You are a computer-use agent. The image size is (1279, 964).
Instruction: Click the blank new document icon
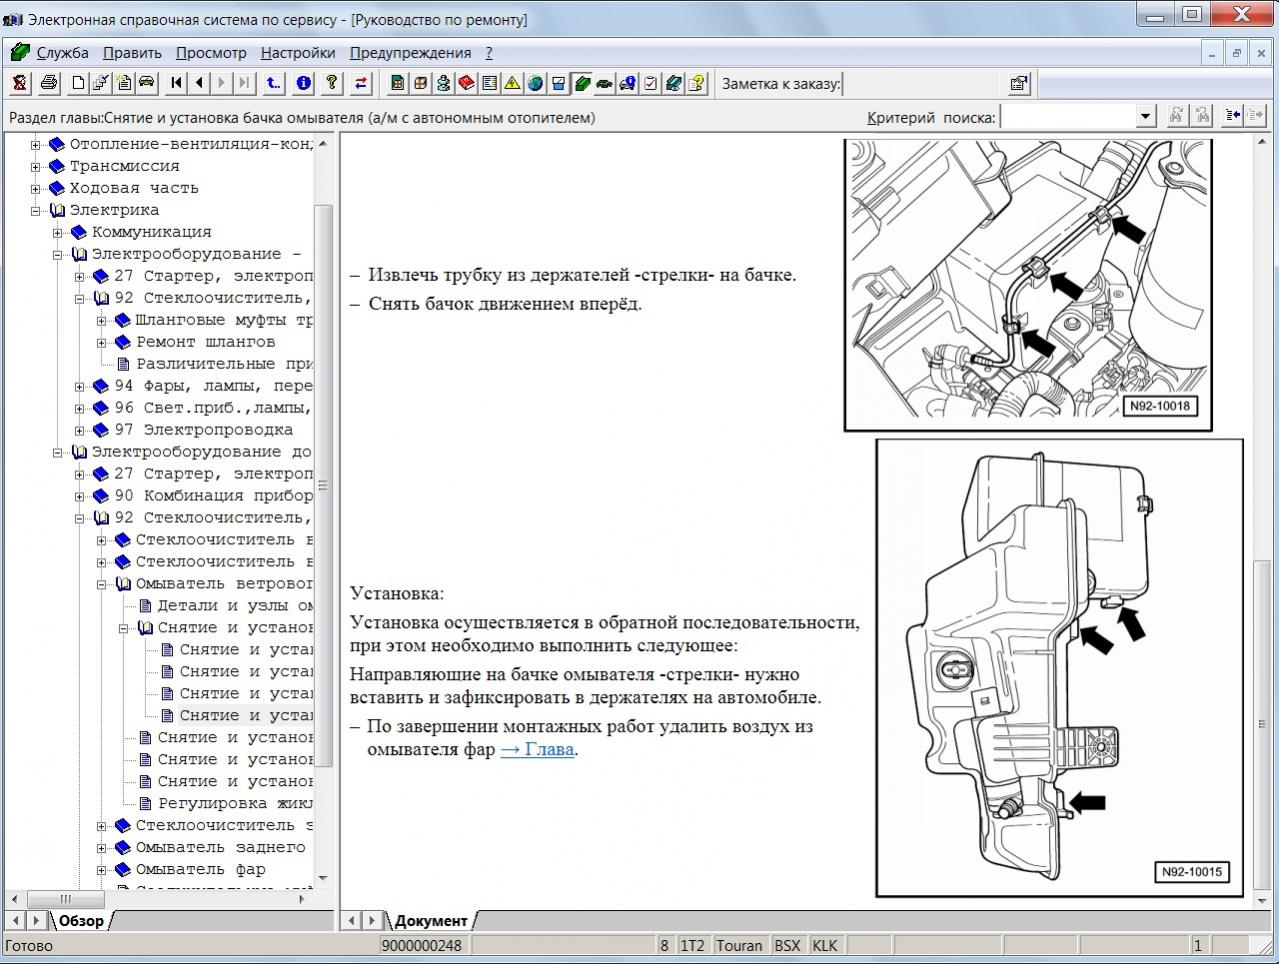[x=78, y=83]
